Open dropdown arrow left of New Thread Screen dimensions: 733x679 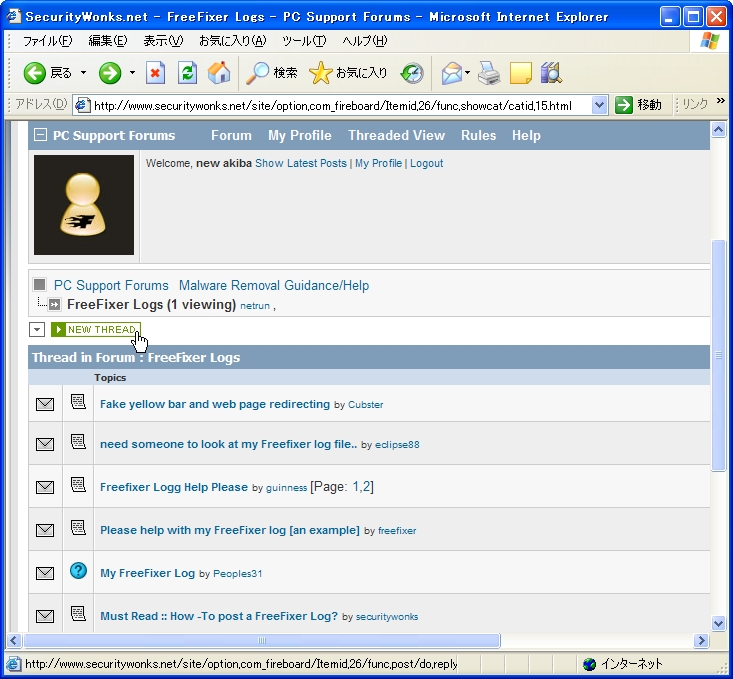[x=37, y=329]
